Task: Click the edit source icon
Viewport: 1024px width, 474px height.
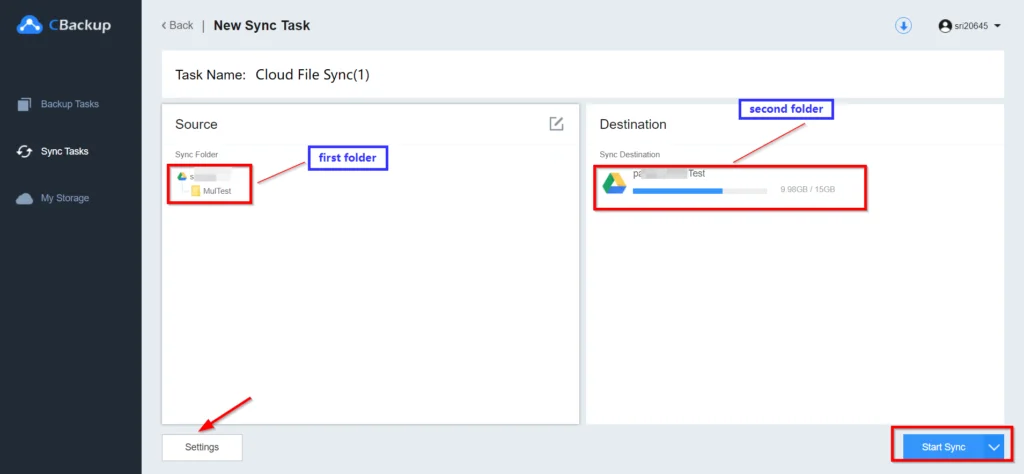Action: pos(556,124)
